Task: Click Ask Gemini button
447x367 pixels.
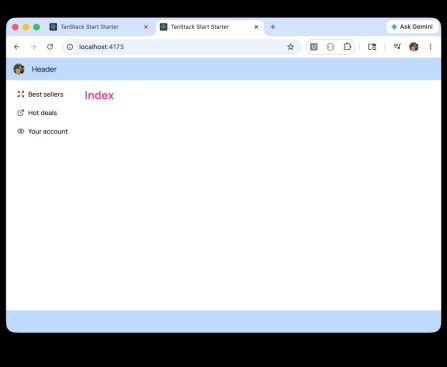Action: coord(412,27)
